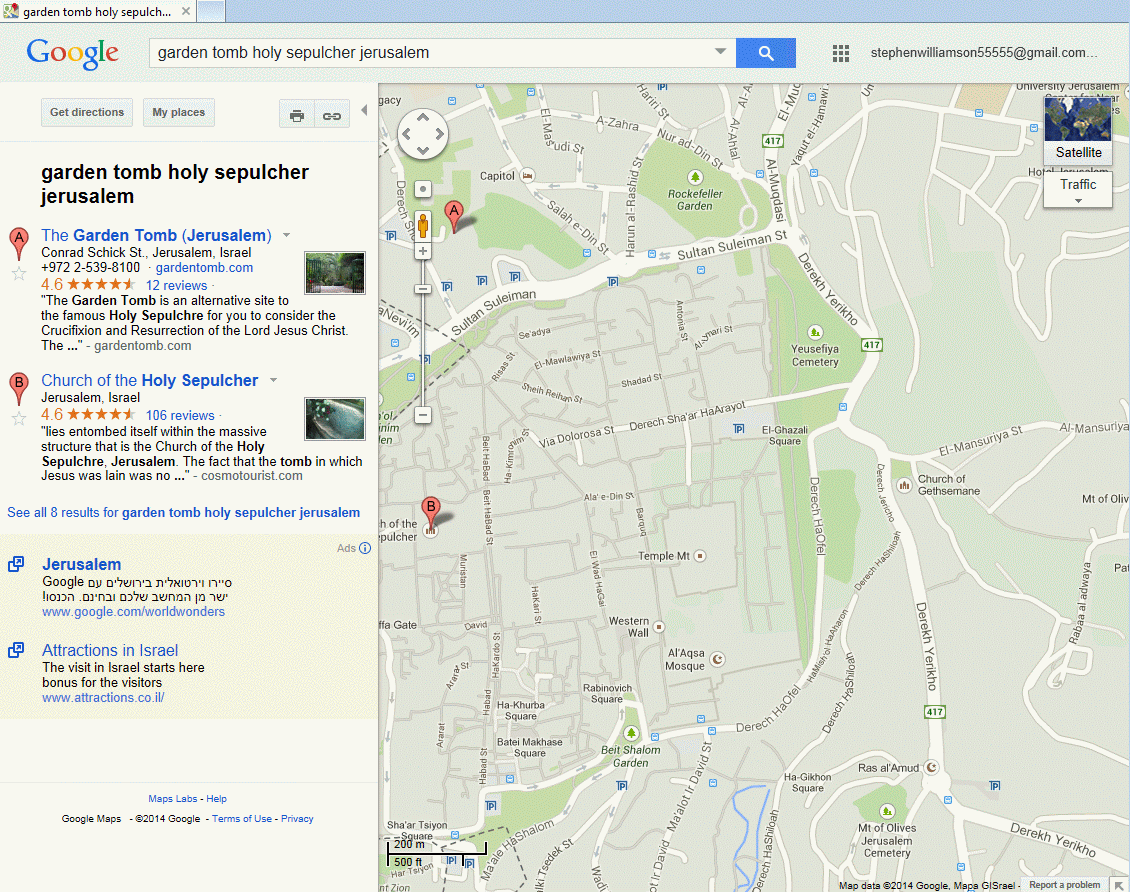The width and height of the screenshot is (1130, 892).
Task: Open a new browser tab
Action: 210,12
